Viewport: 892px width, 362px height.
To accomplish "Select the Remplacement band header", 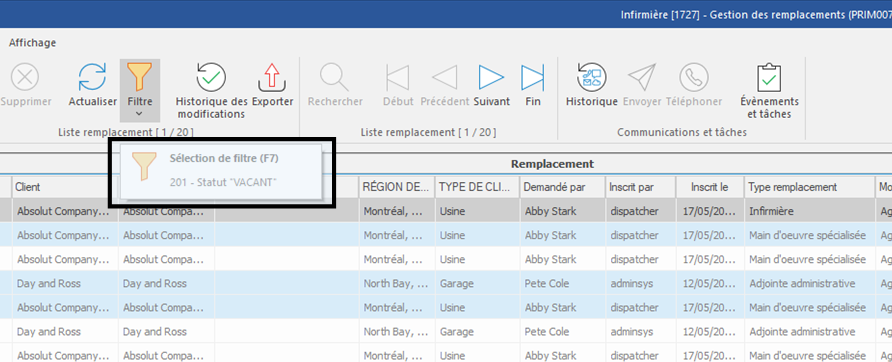I will point(552,164).
